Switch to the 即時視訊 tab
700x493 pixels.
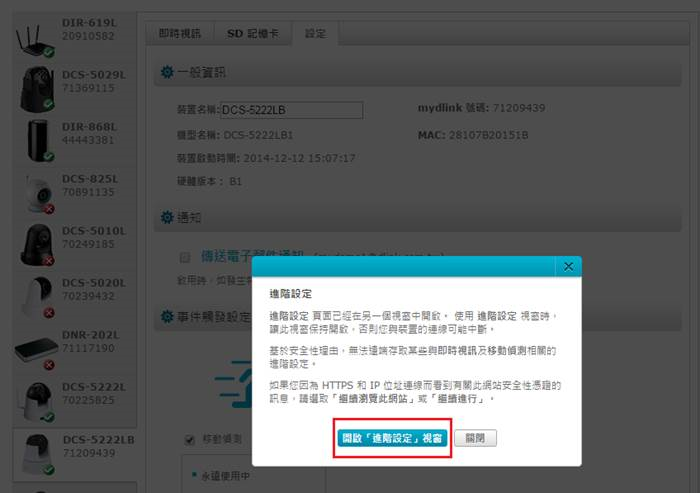pos(180,34)
